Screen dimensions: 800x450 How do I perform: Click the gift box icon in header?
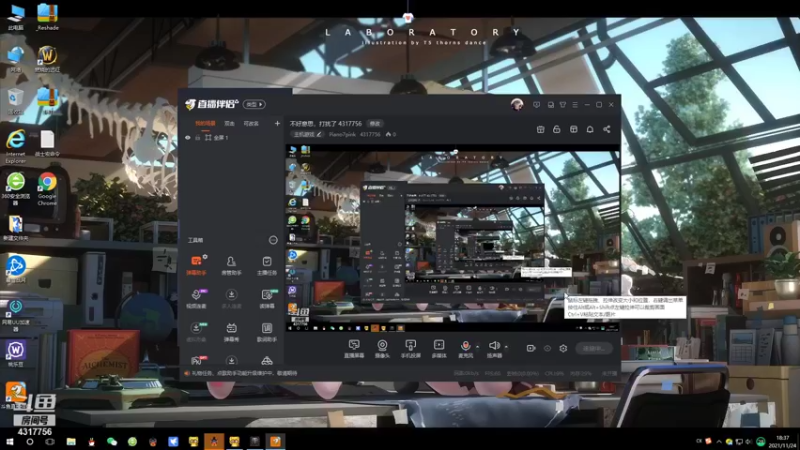click(540, 130)
